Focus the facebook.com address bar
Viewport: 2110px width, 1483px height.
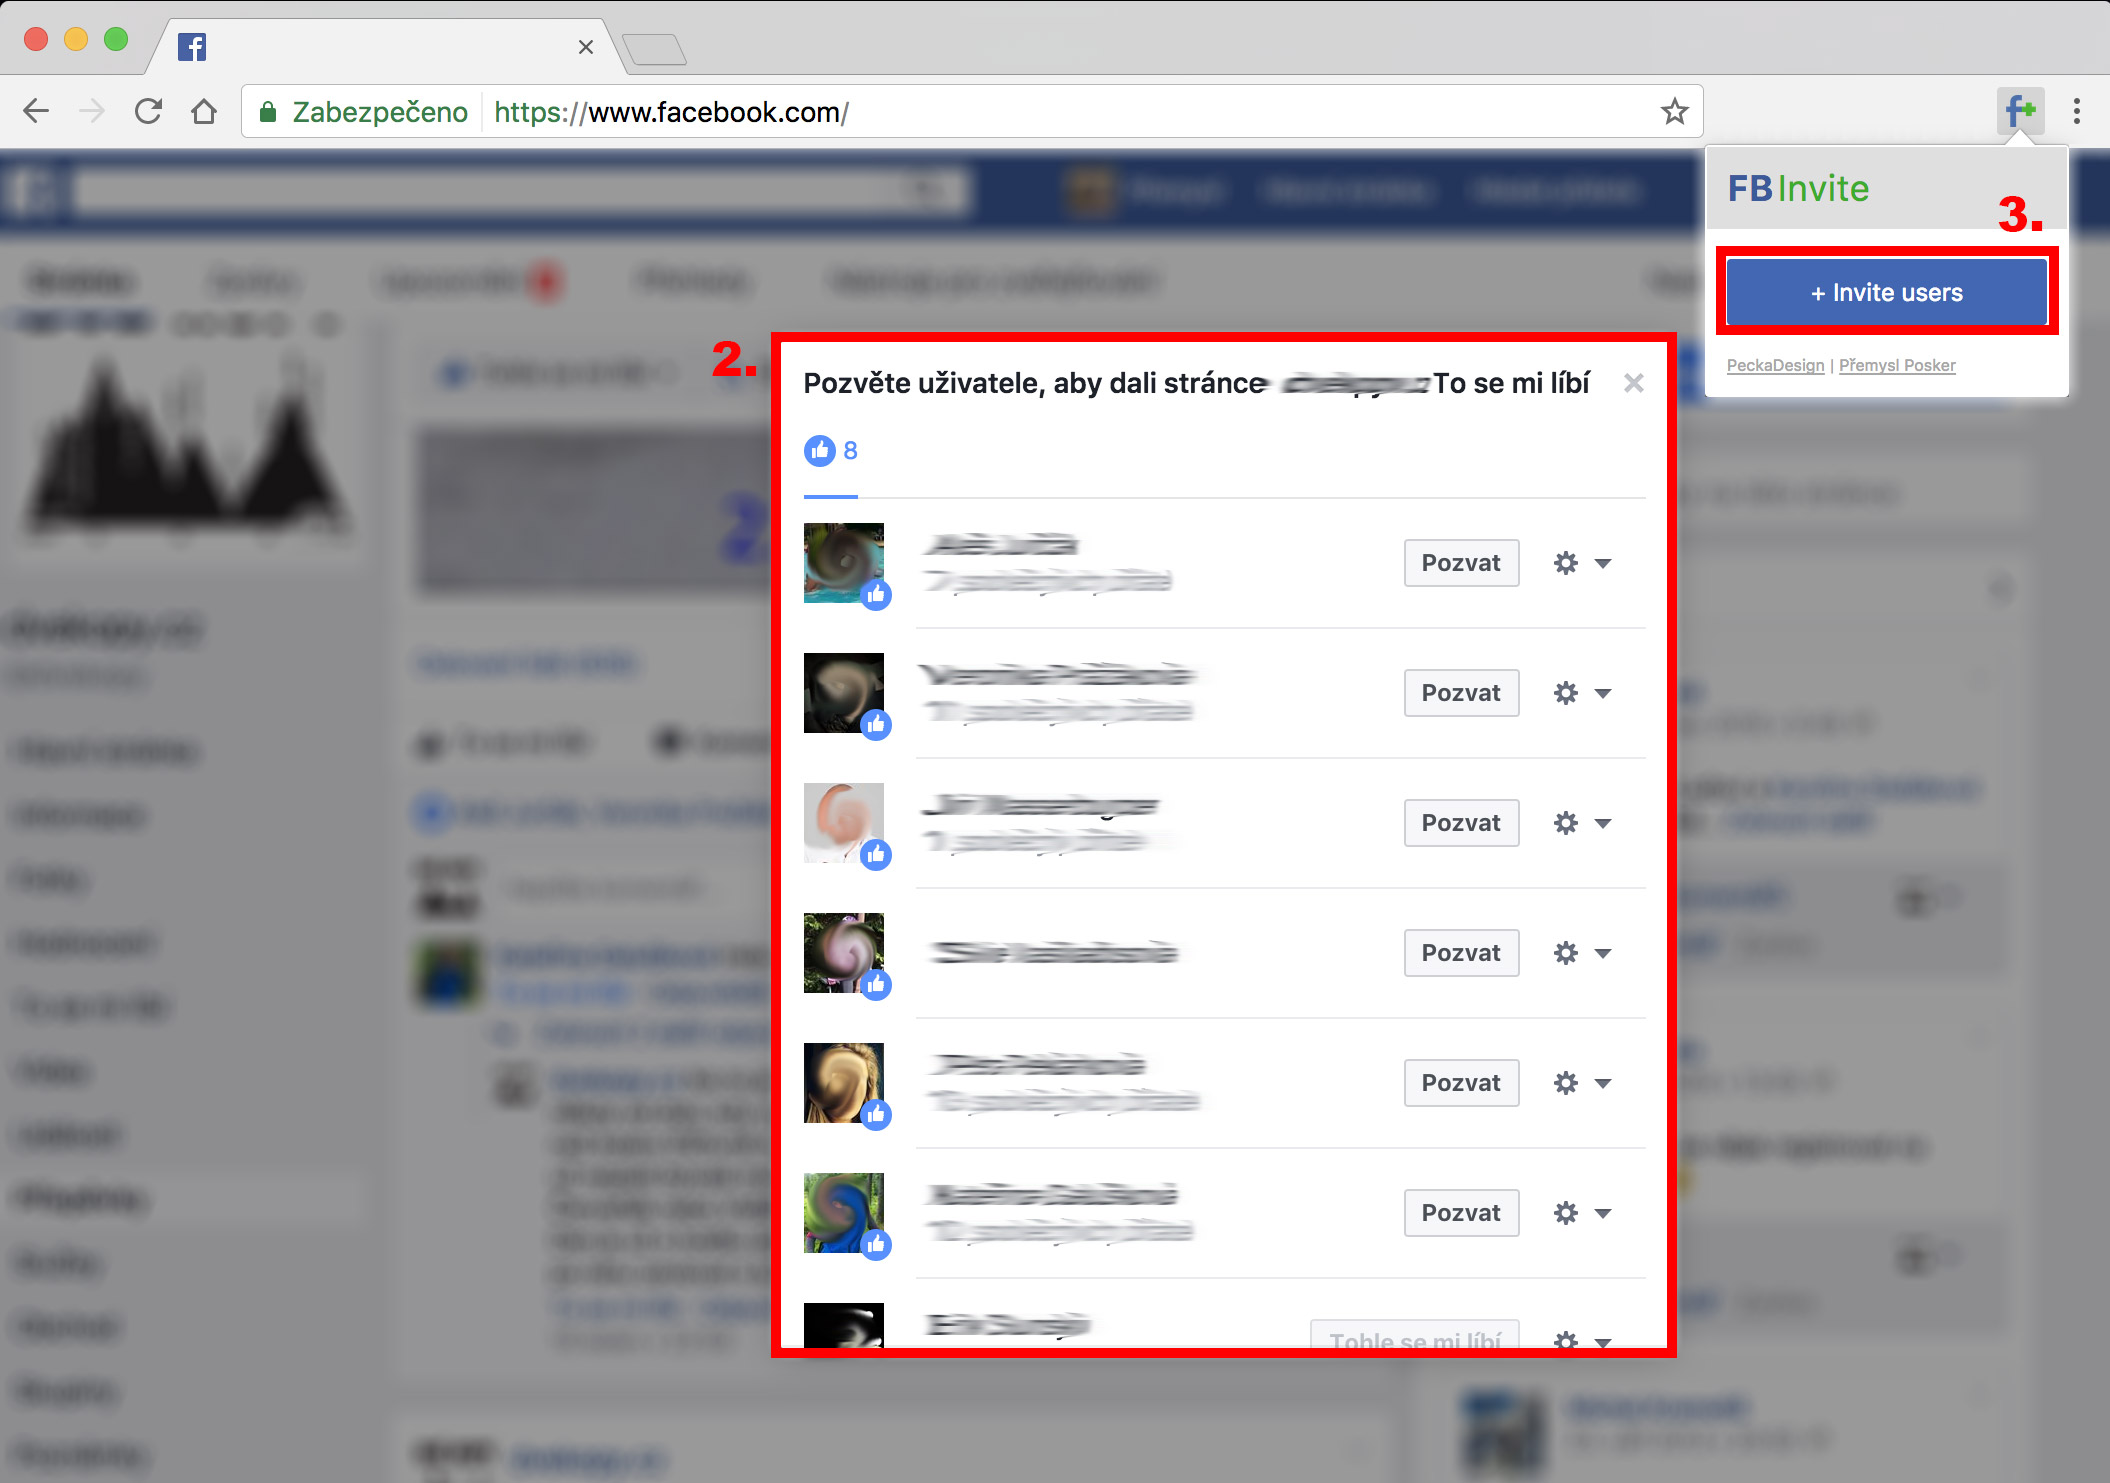pyautogui.click(x=972, y=112)
